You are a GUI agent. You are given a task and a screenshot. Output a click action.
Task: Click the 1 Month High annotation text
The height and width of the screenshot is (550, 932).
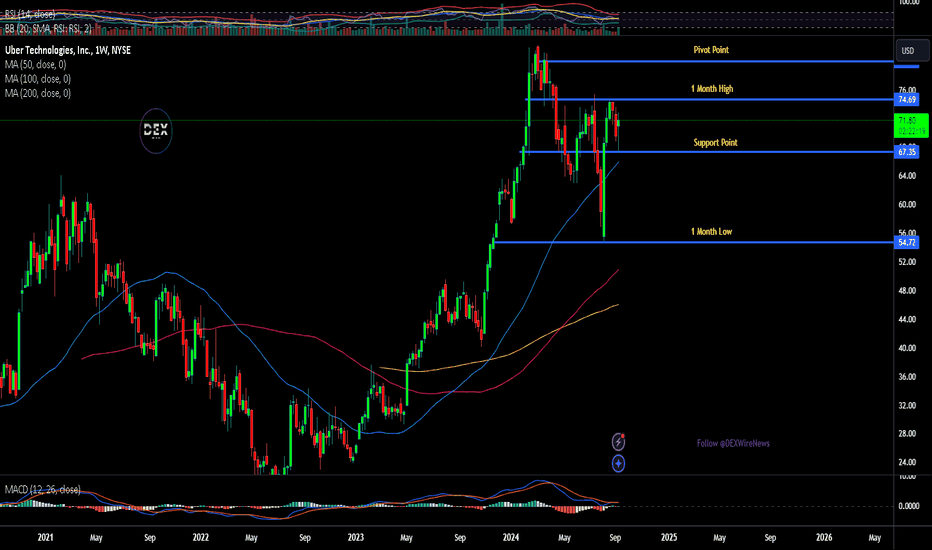tap(712, 89)
